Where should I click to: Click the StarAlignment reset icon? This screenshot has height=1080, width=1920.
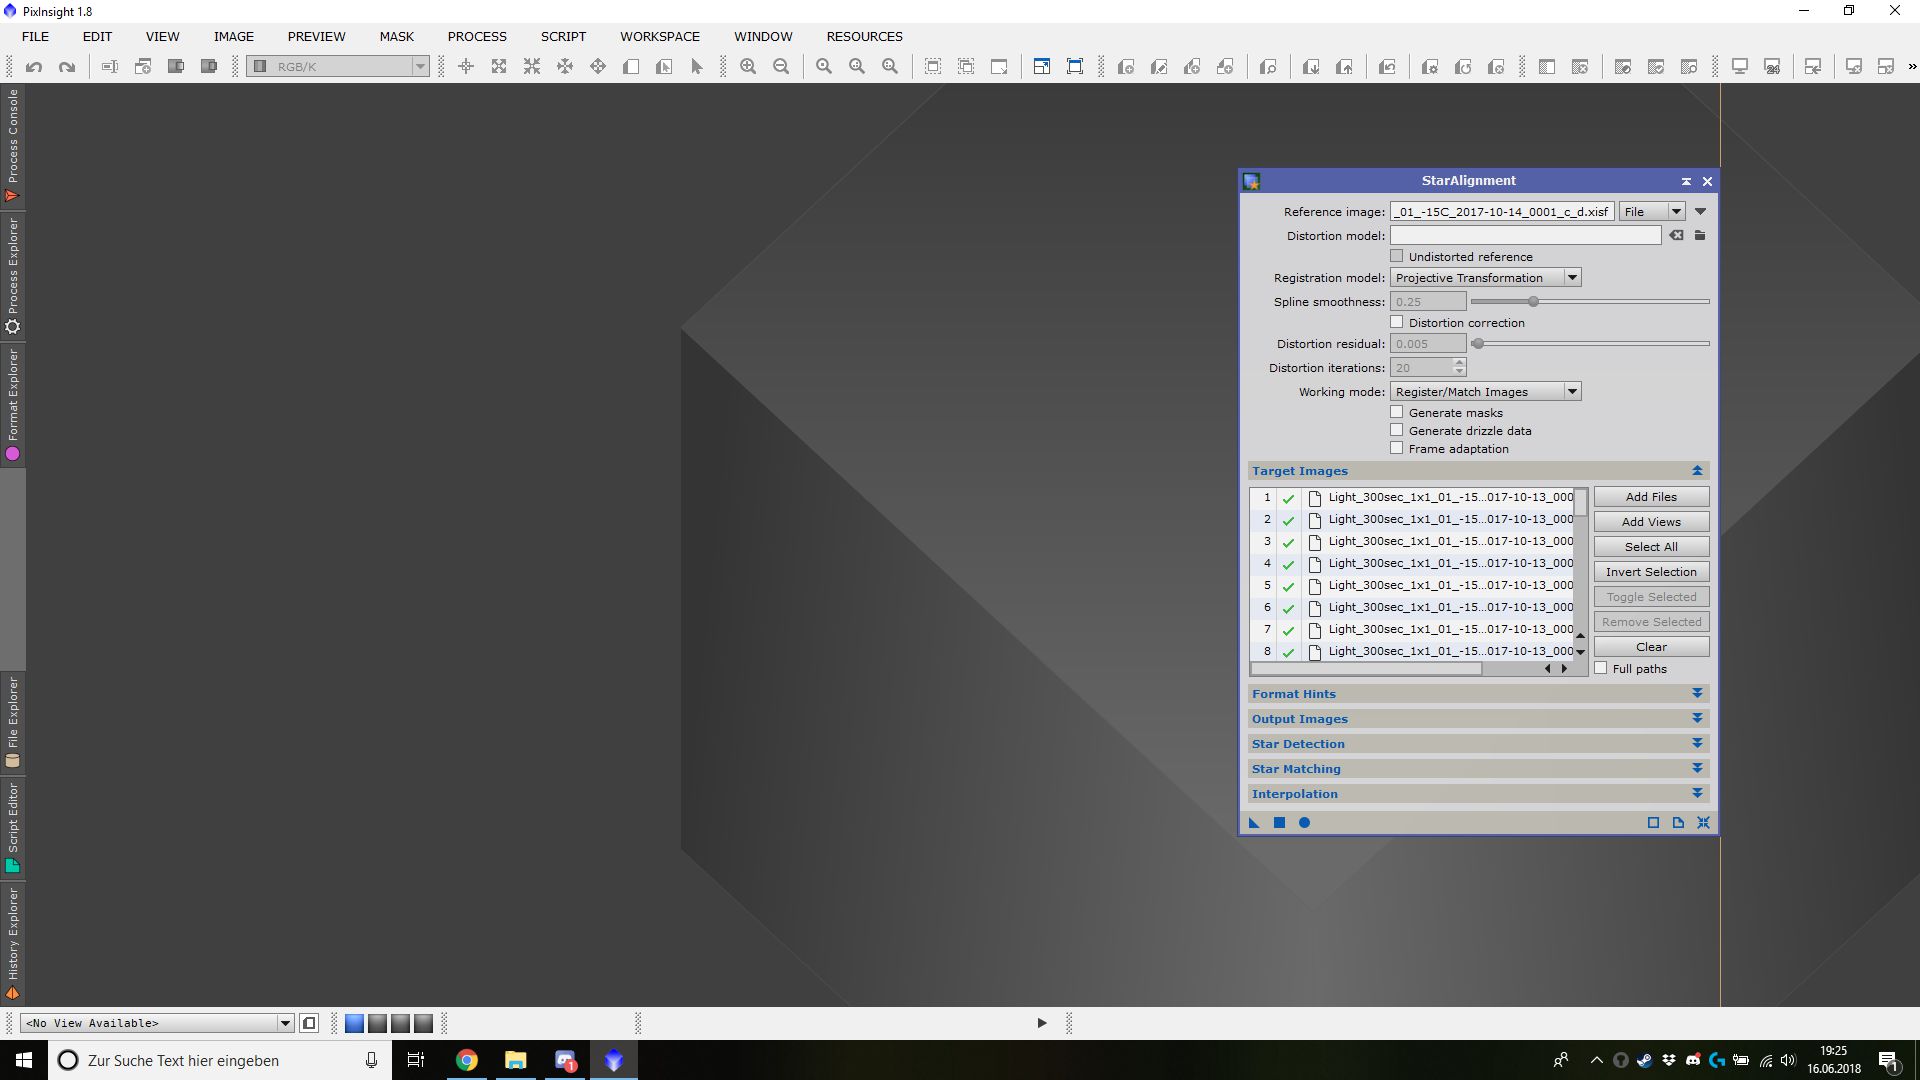pos(1703,823)
